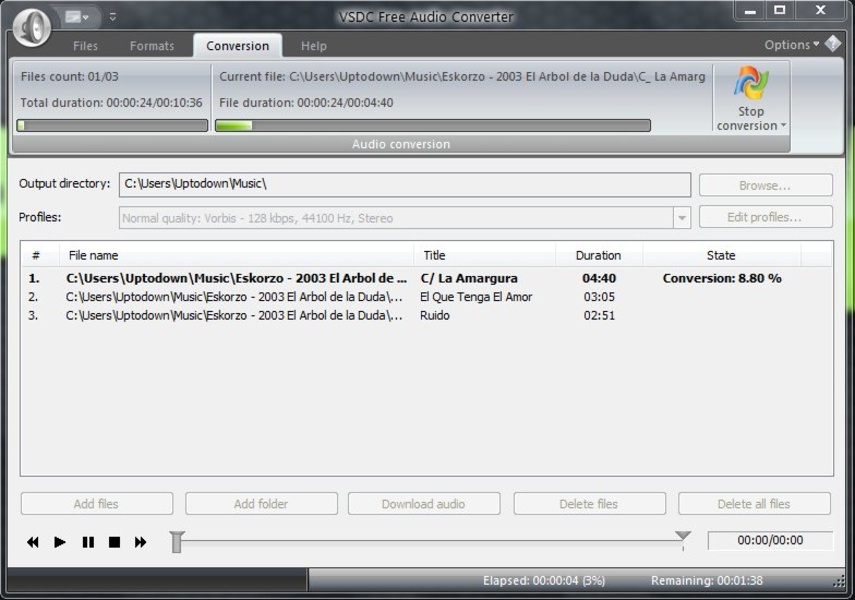This screenshot has height=600, width=855.
Task: Click the Remaining: 00:01:38 status text
Action: pos(707,581)
